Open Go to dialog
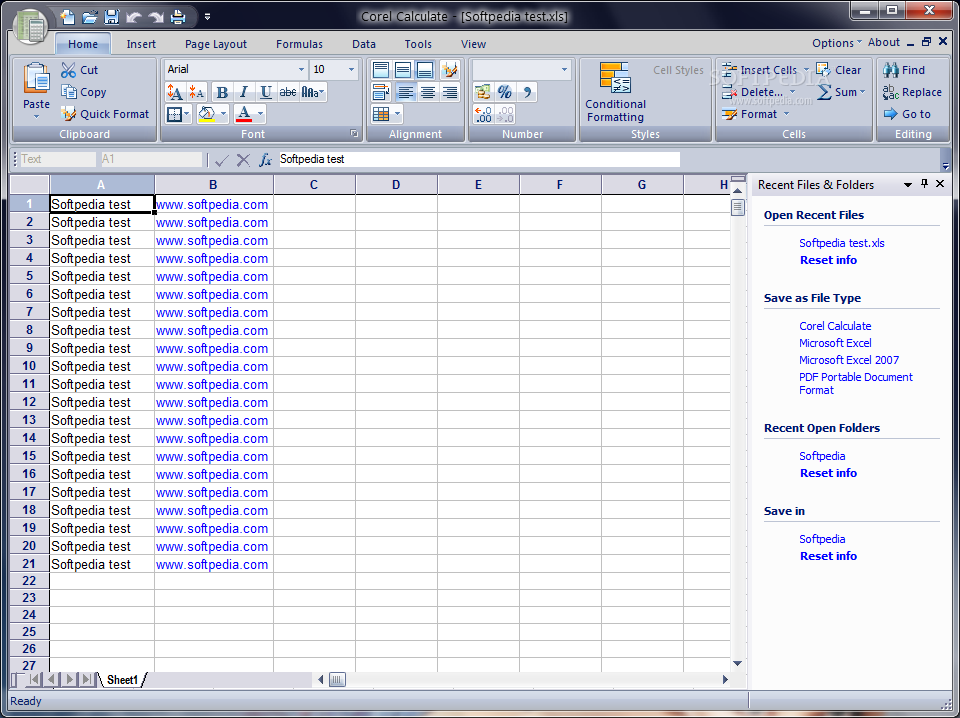 [x=907, y=114]
